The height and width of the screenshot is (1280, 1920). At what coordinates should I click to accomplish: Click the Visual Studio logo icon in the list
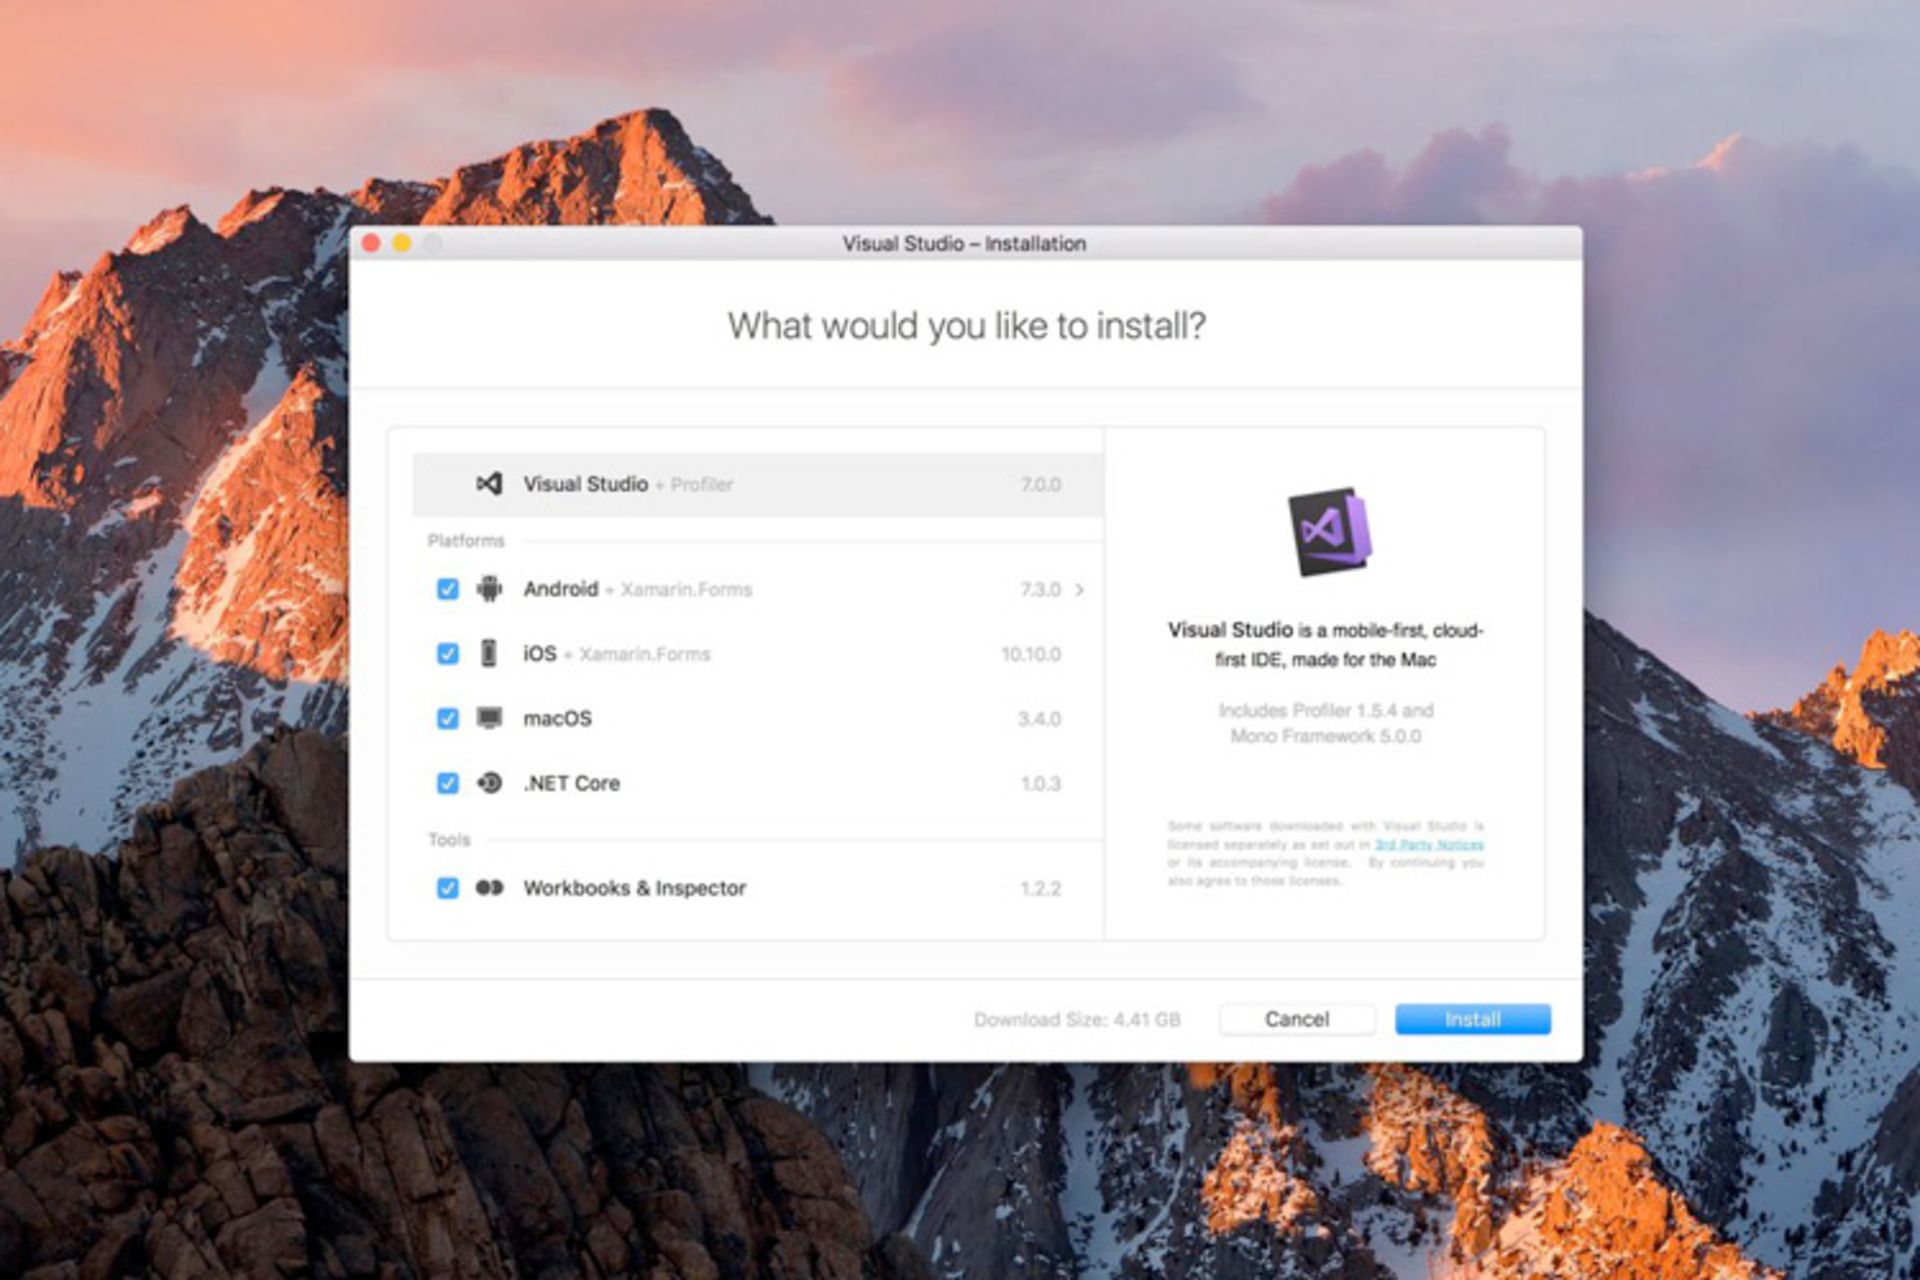point(489,484)
